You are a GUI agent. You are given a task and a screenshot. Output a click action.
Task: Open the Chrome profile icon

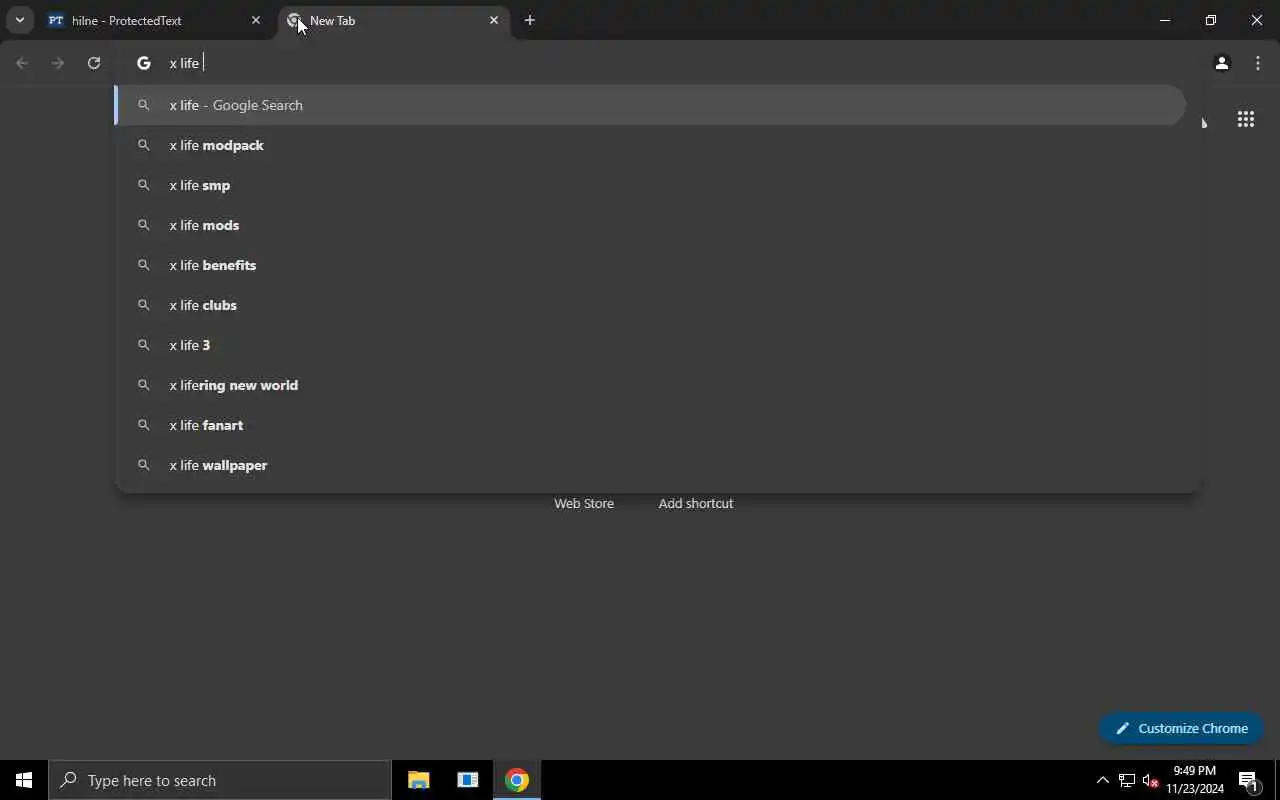[1221, 63]
